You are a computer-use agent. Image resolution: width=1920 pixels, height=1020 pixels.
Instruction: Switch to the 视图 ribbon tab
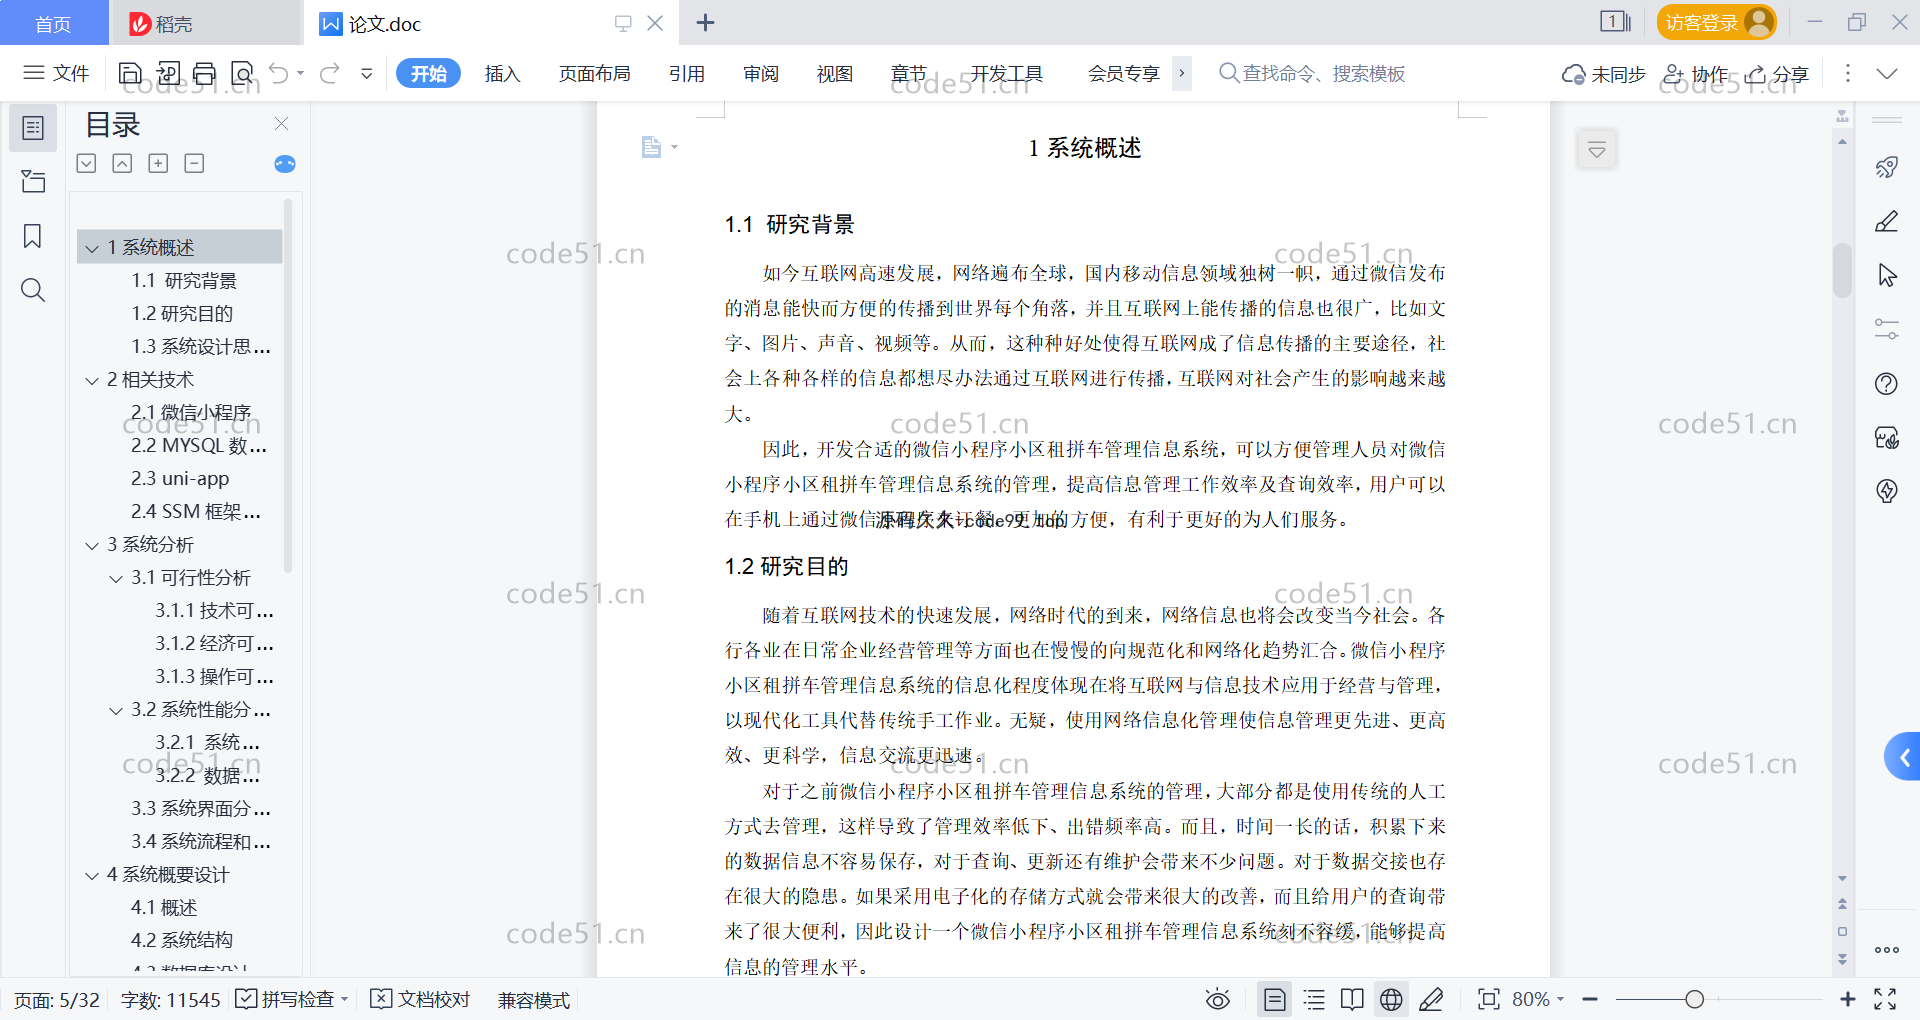(835, 73)
